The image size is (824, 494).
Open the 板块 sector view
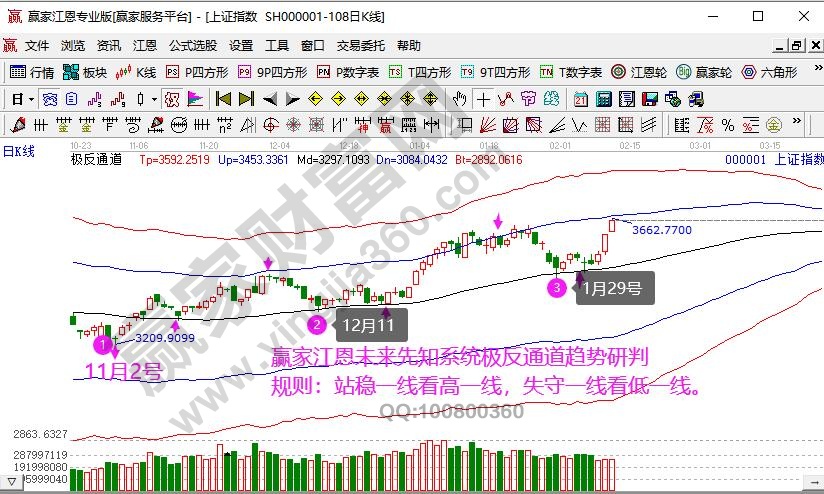coord(84,72)
